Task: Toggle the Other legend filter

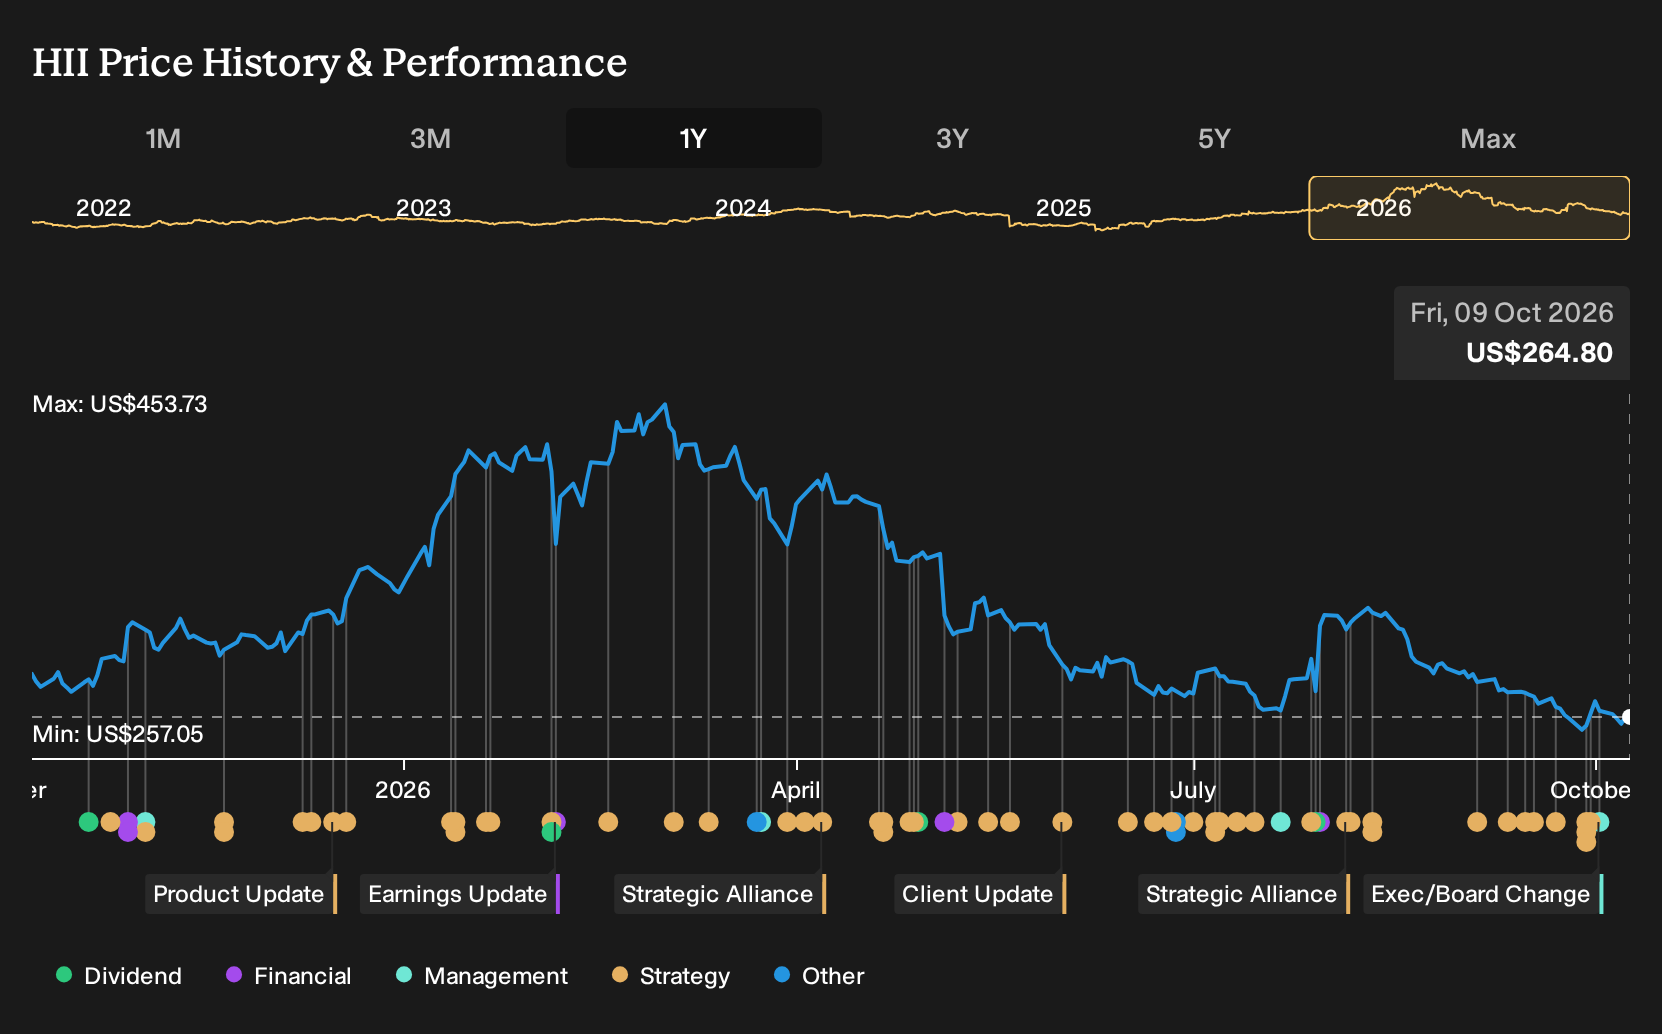Action: tap(819, 976)
